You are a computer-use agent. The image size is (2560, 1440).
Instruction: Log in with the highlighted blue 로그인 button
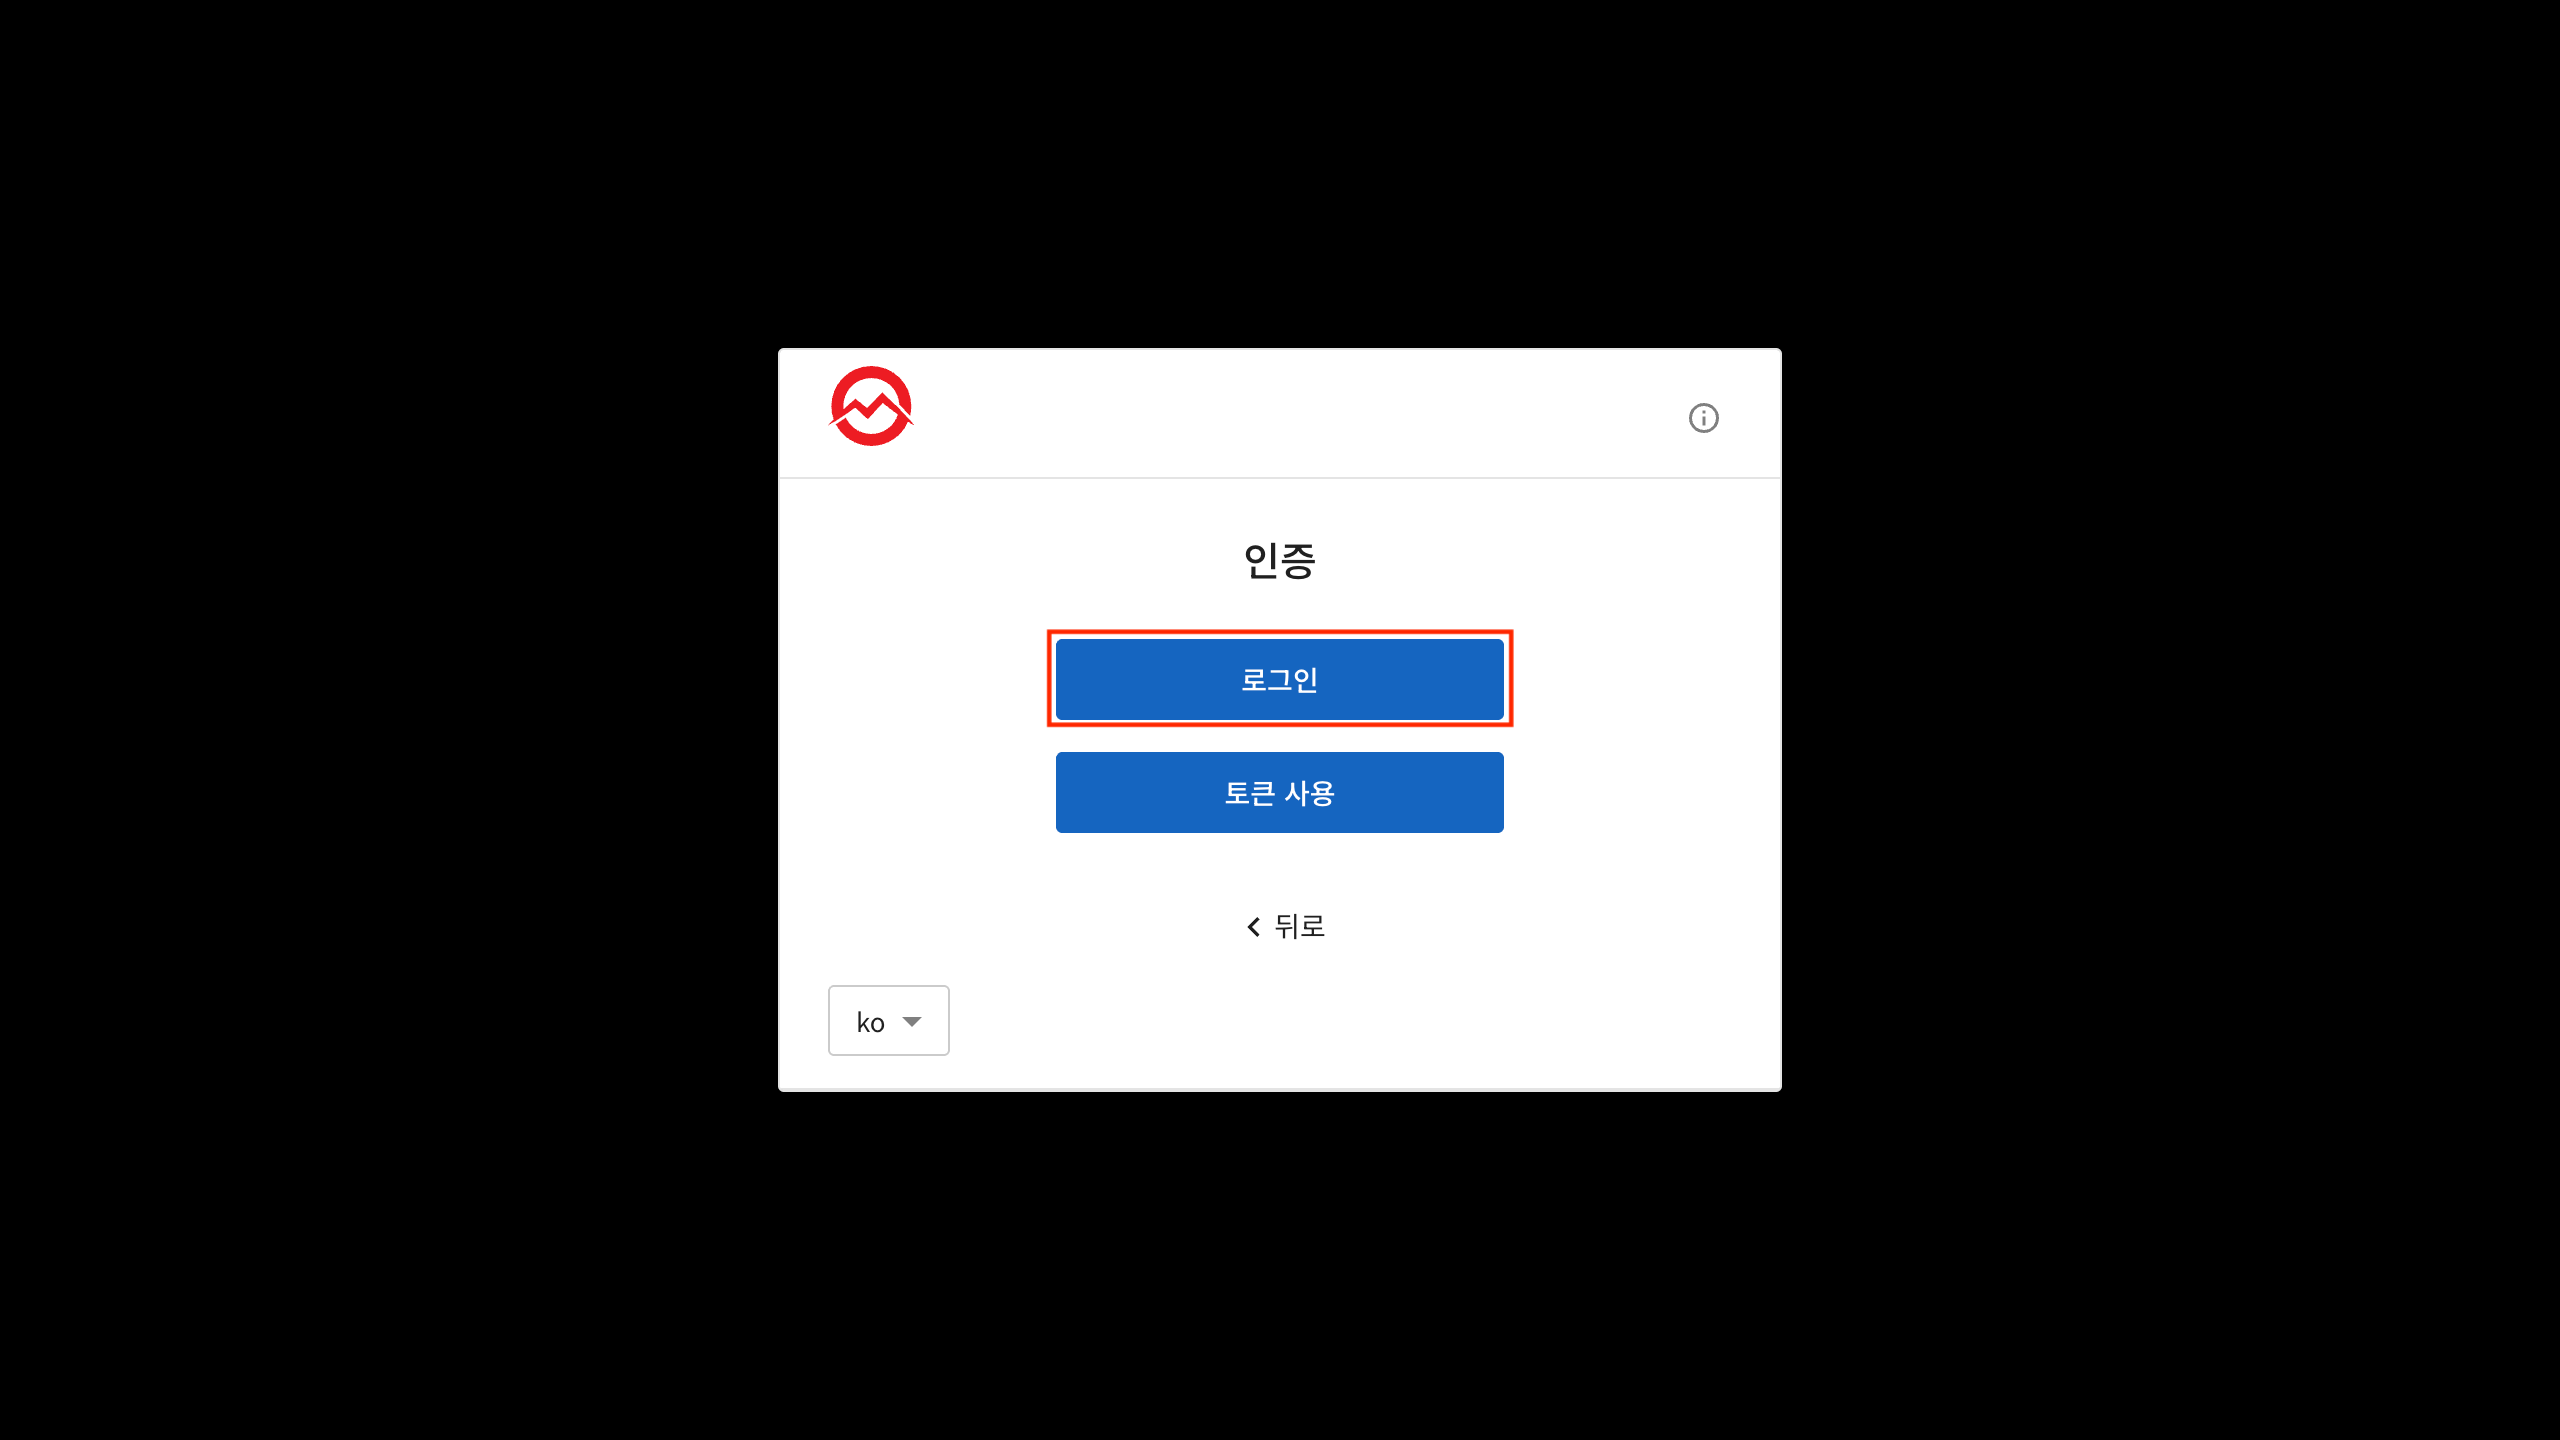coord(1279,679)
